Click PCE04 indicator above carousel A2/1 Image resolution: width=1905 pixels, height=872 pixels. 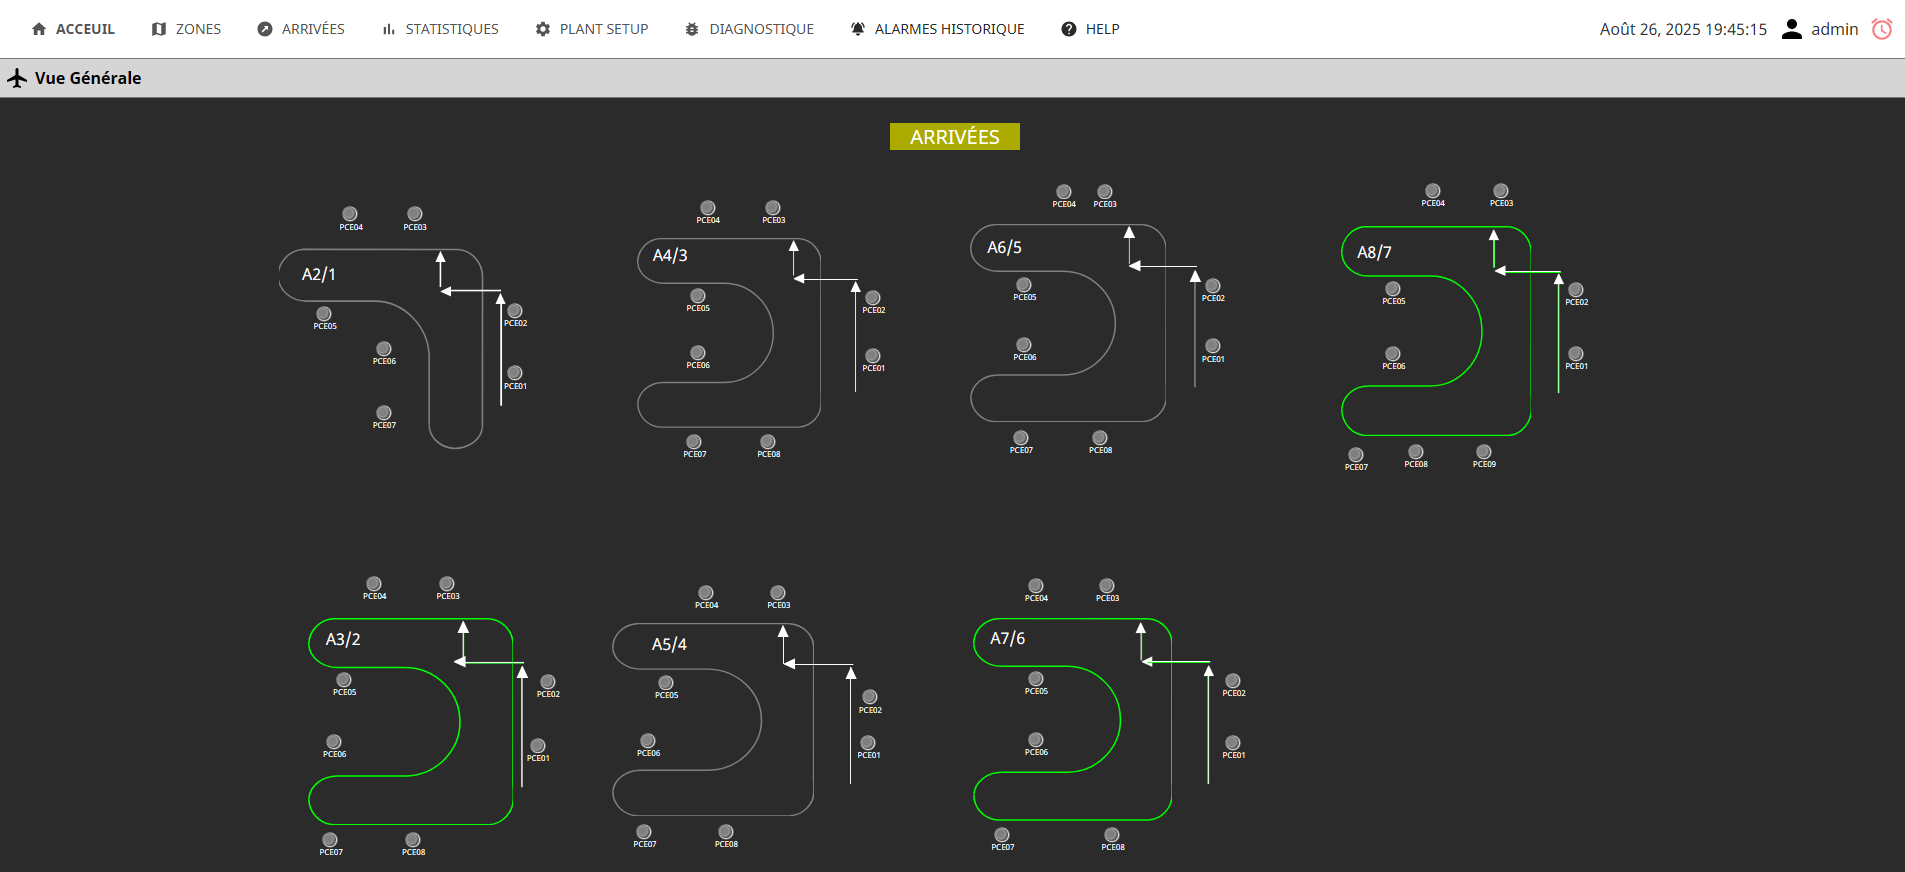[x=350, y=214]
